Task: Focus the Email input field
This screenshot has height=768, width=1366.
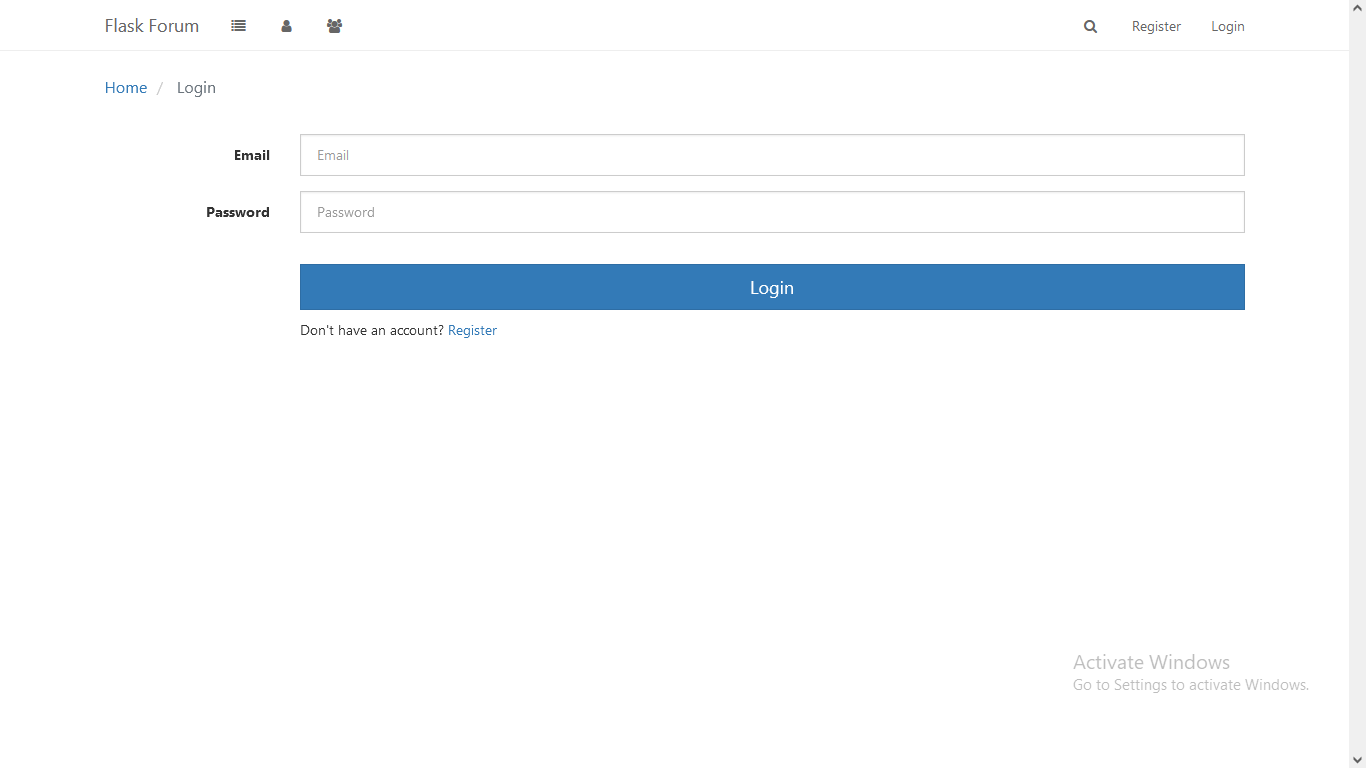Action: pos(772,155)
